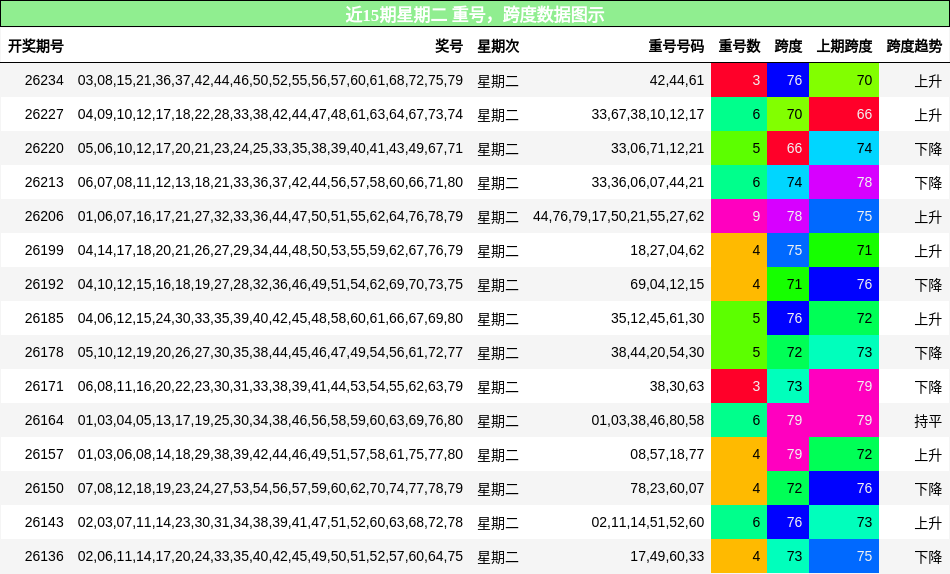This screenshot has height=574, width=950.
Task: Select the 奖号 column header
Action: (x=449, y=46)
